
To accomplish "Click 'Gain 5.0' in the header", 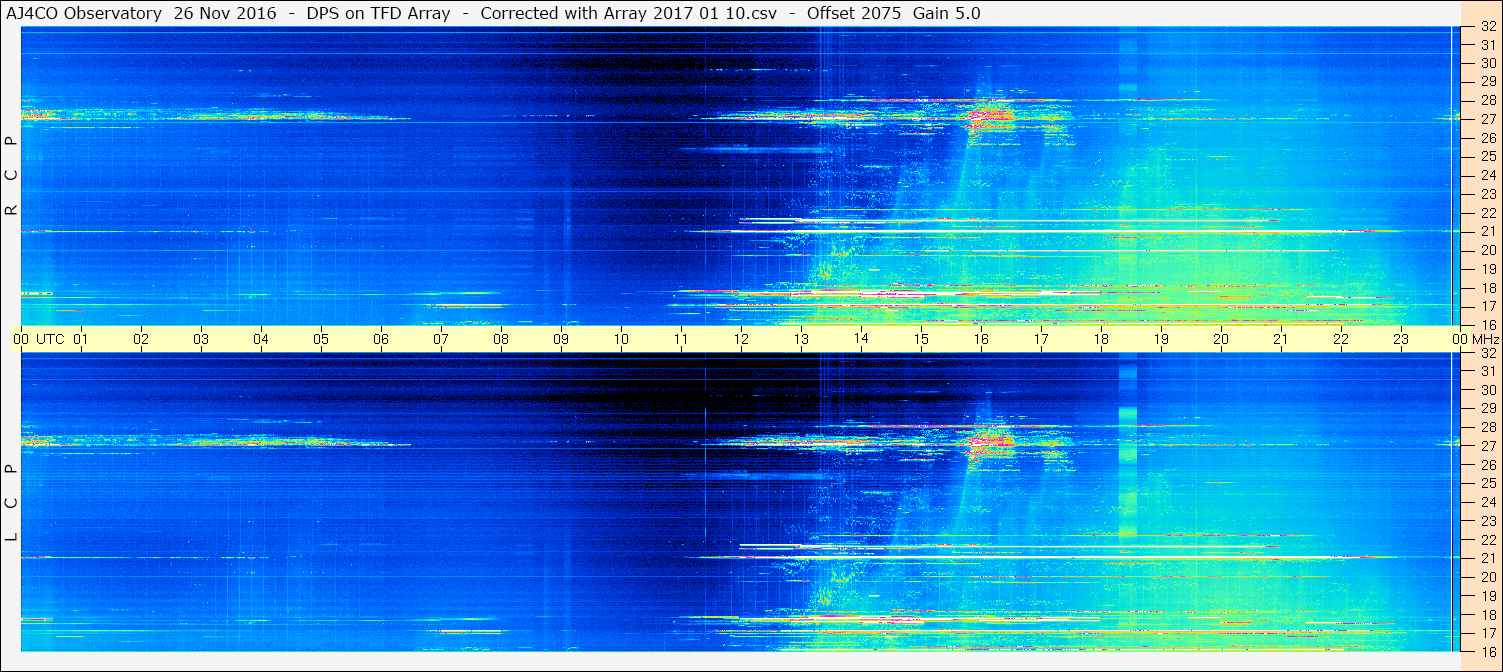I will (946, 13).
